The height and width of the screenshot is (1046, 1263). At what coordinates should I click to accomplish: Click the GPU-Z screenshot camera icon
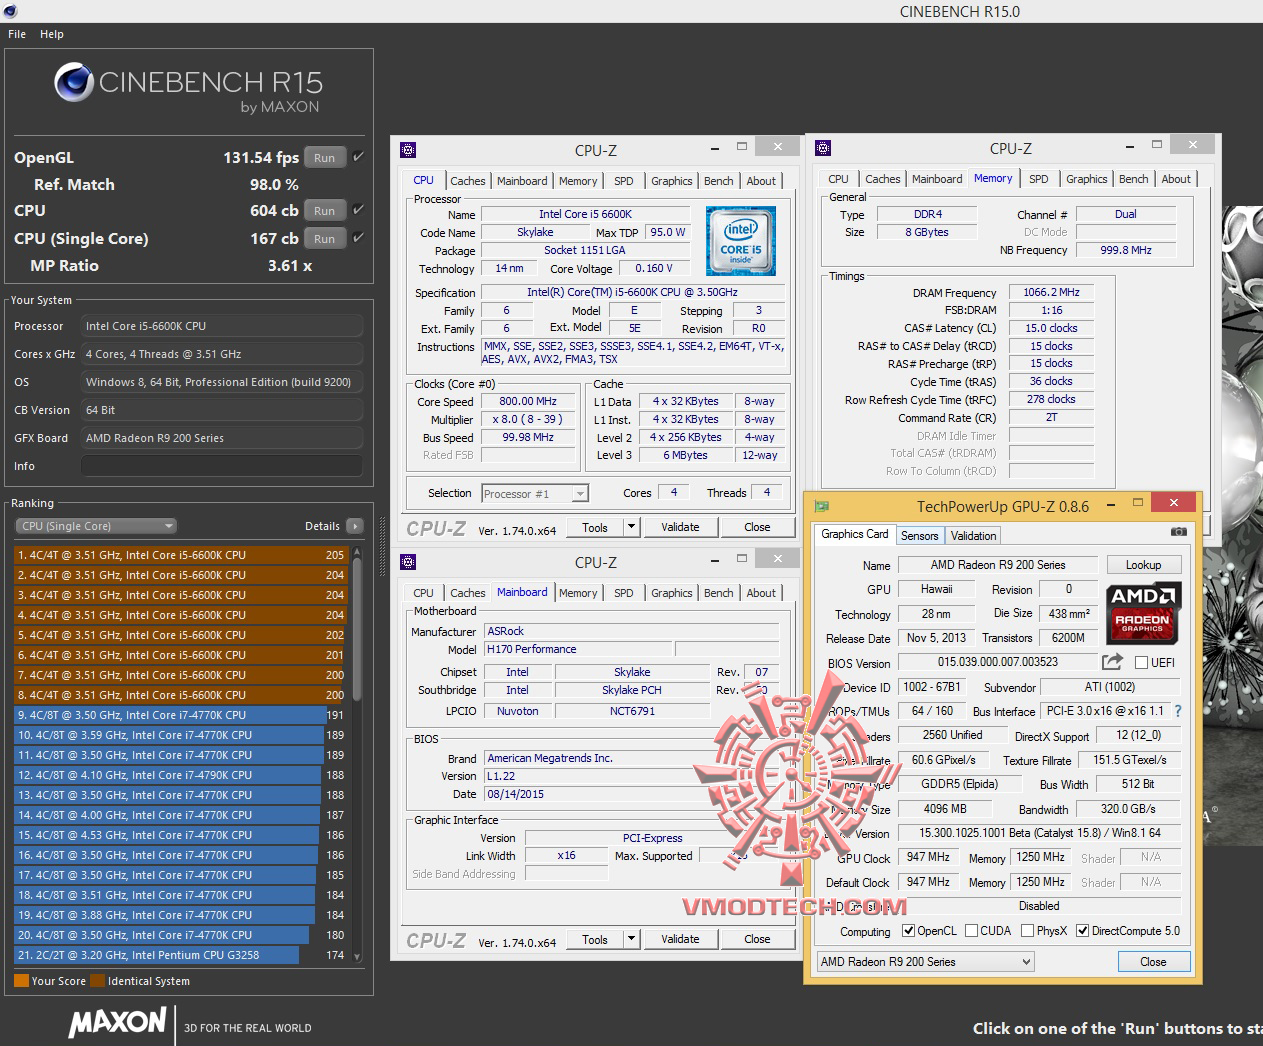pos(1179,532)
